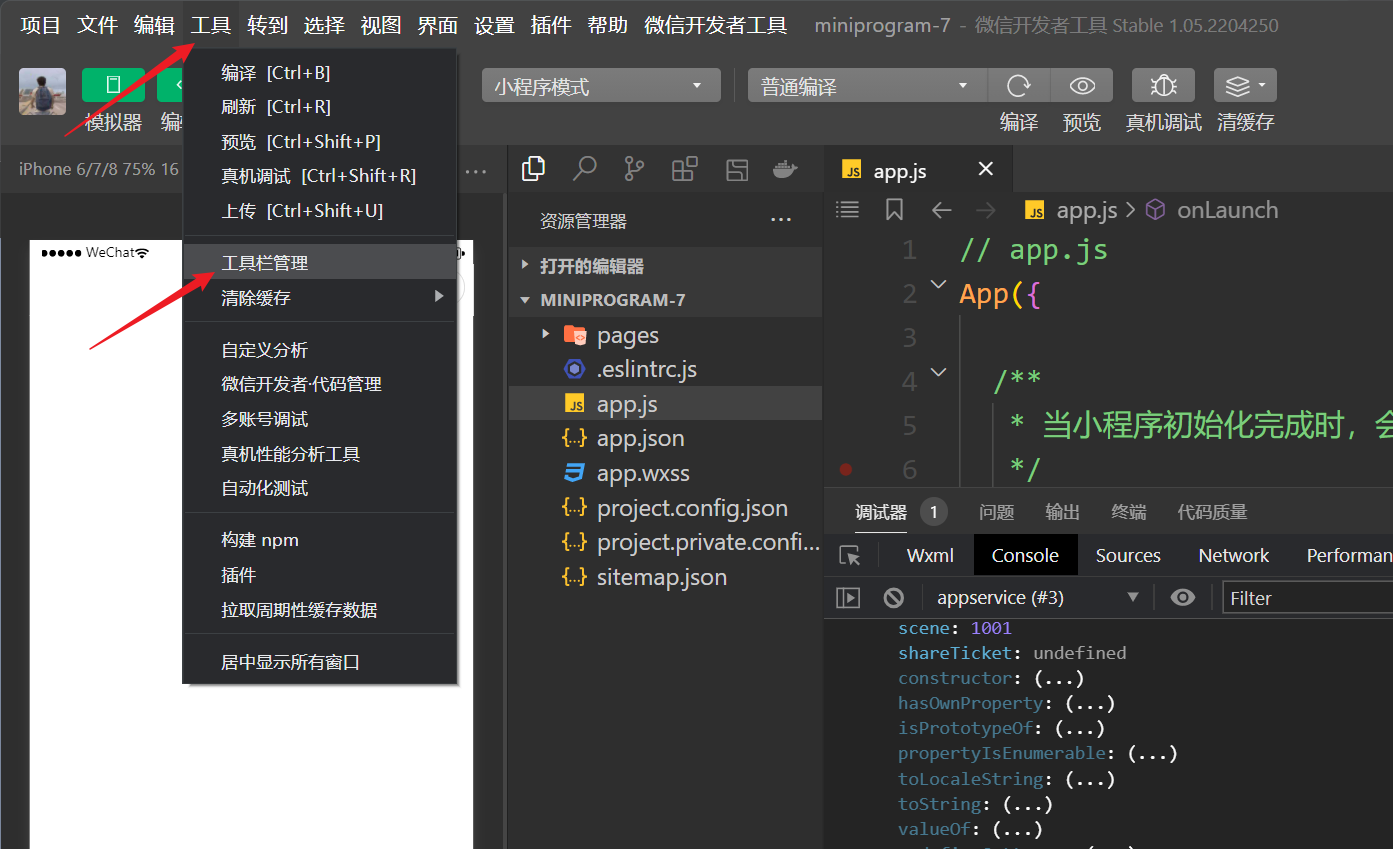Toggle the console live expression eye icon
The image size is (1393, 849).
click(x=1183, y=598)
